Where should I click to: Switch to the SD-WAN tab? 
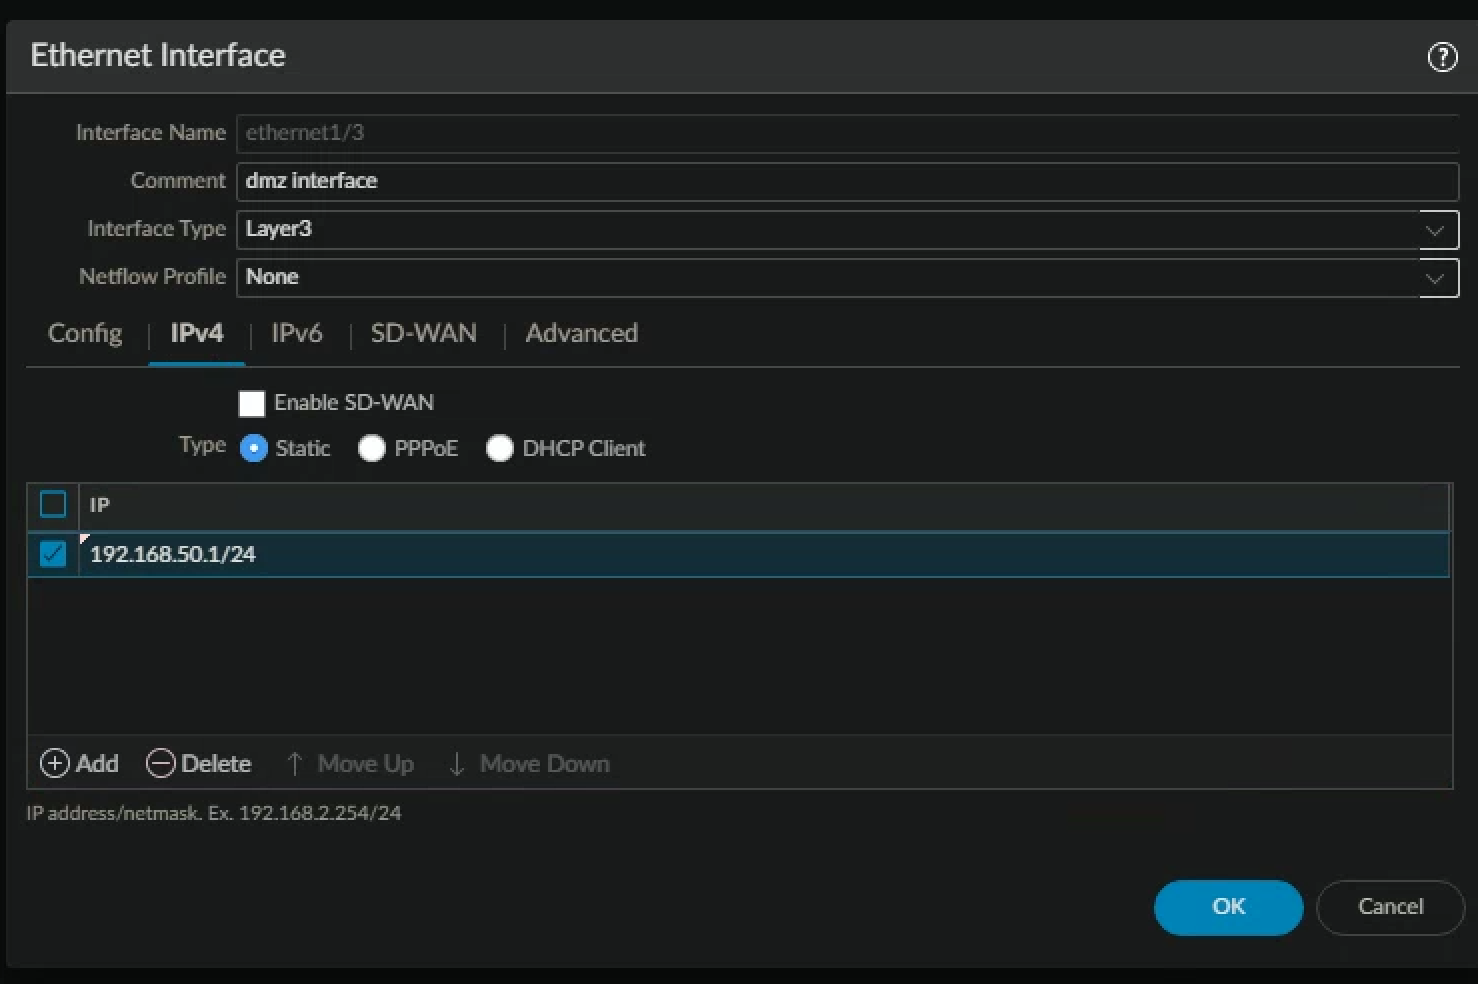(424, 333)
